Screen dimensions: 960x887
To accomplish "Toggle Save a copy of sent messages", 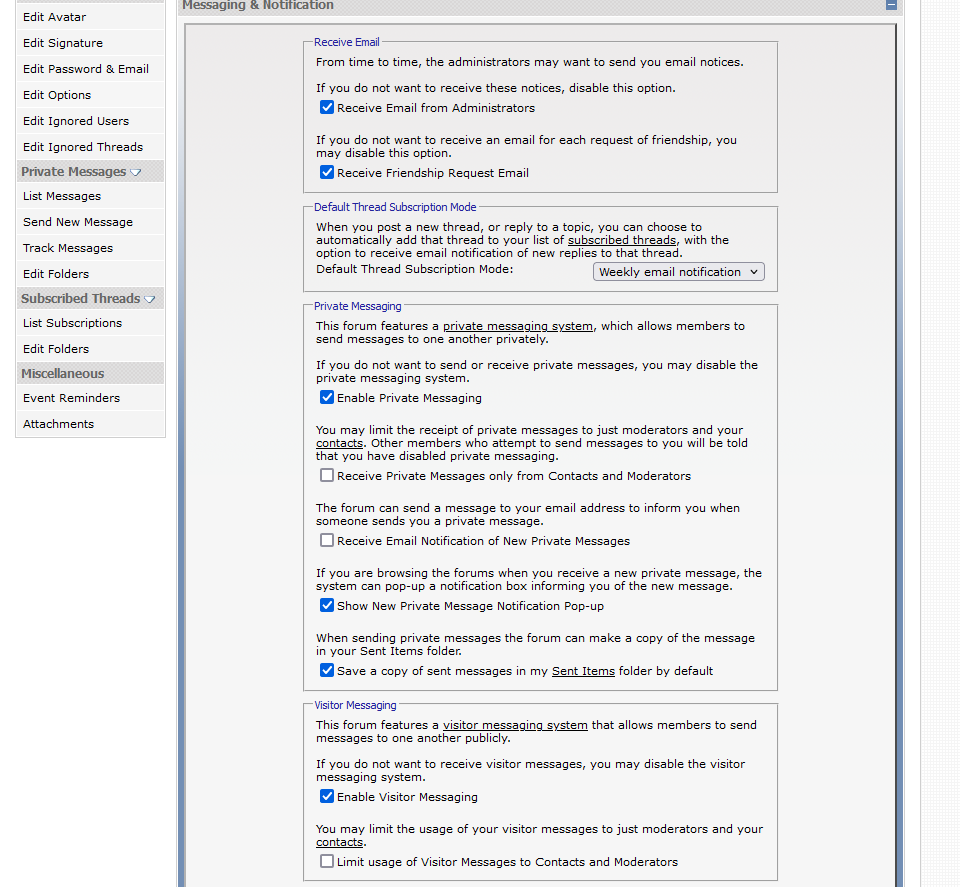I will pos(327,671).
